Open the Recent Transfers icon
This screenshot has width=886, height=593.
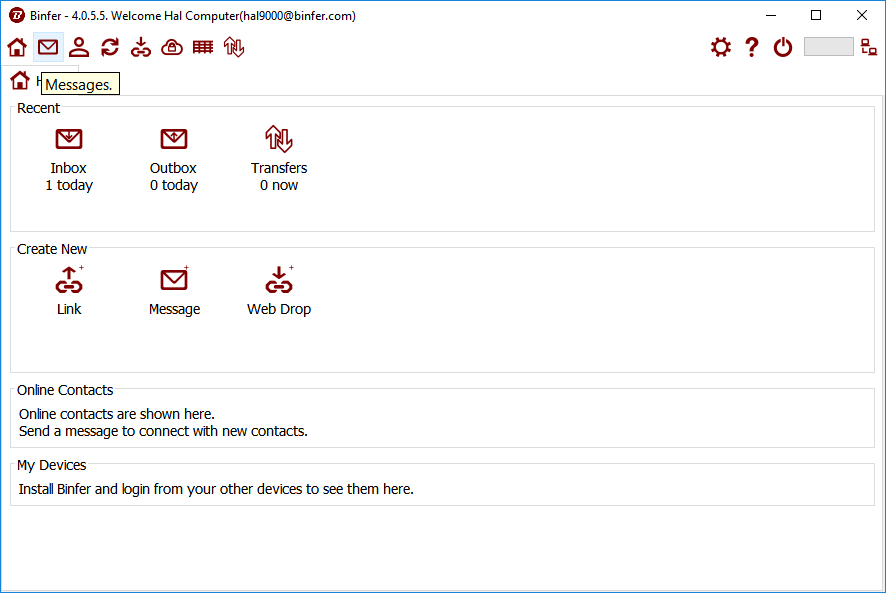(x=279, y=139)
